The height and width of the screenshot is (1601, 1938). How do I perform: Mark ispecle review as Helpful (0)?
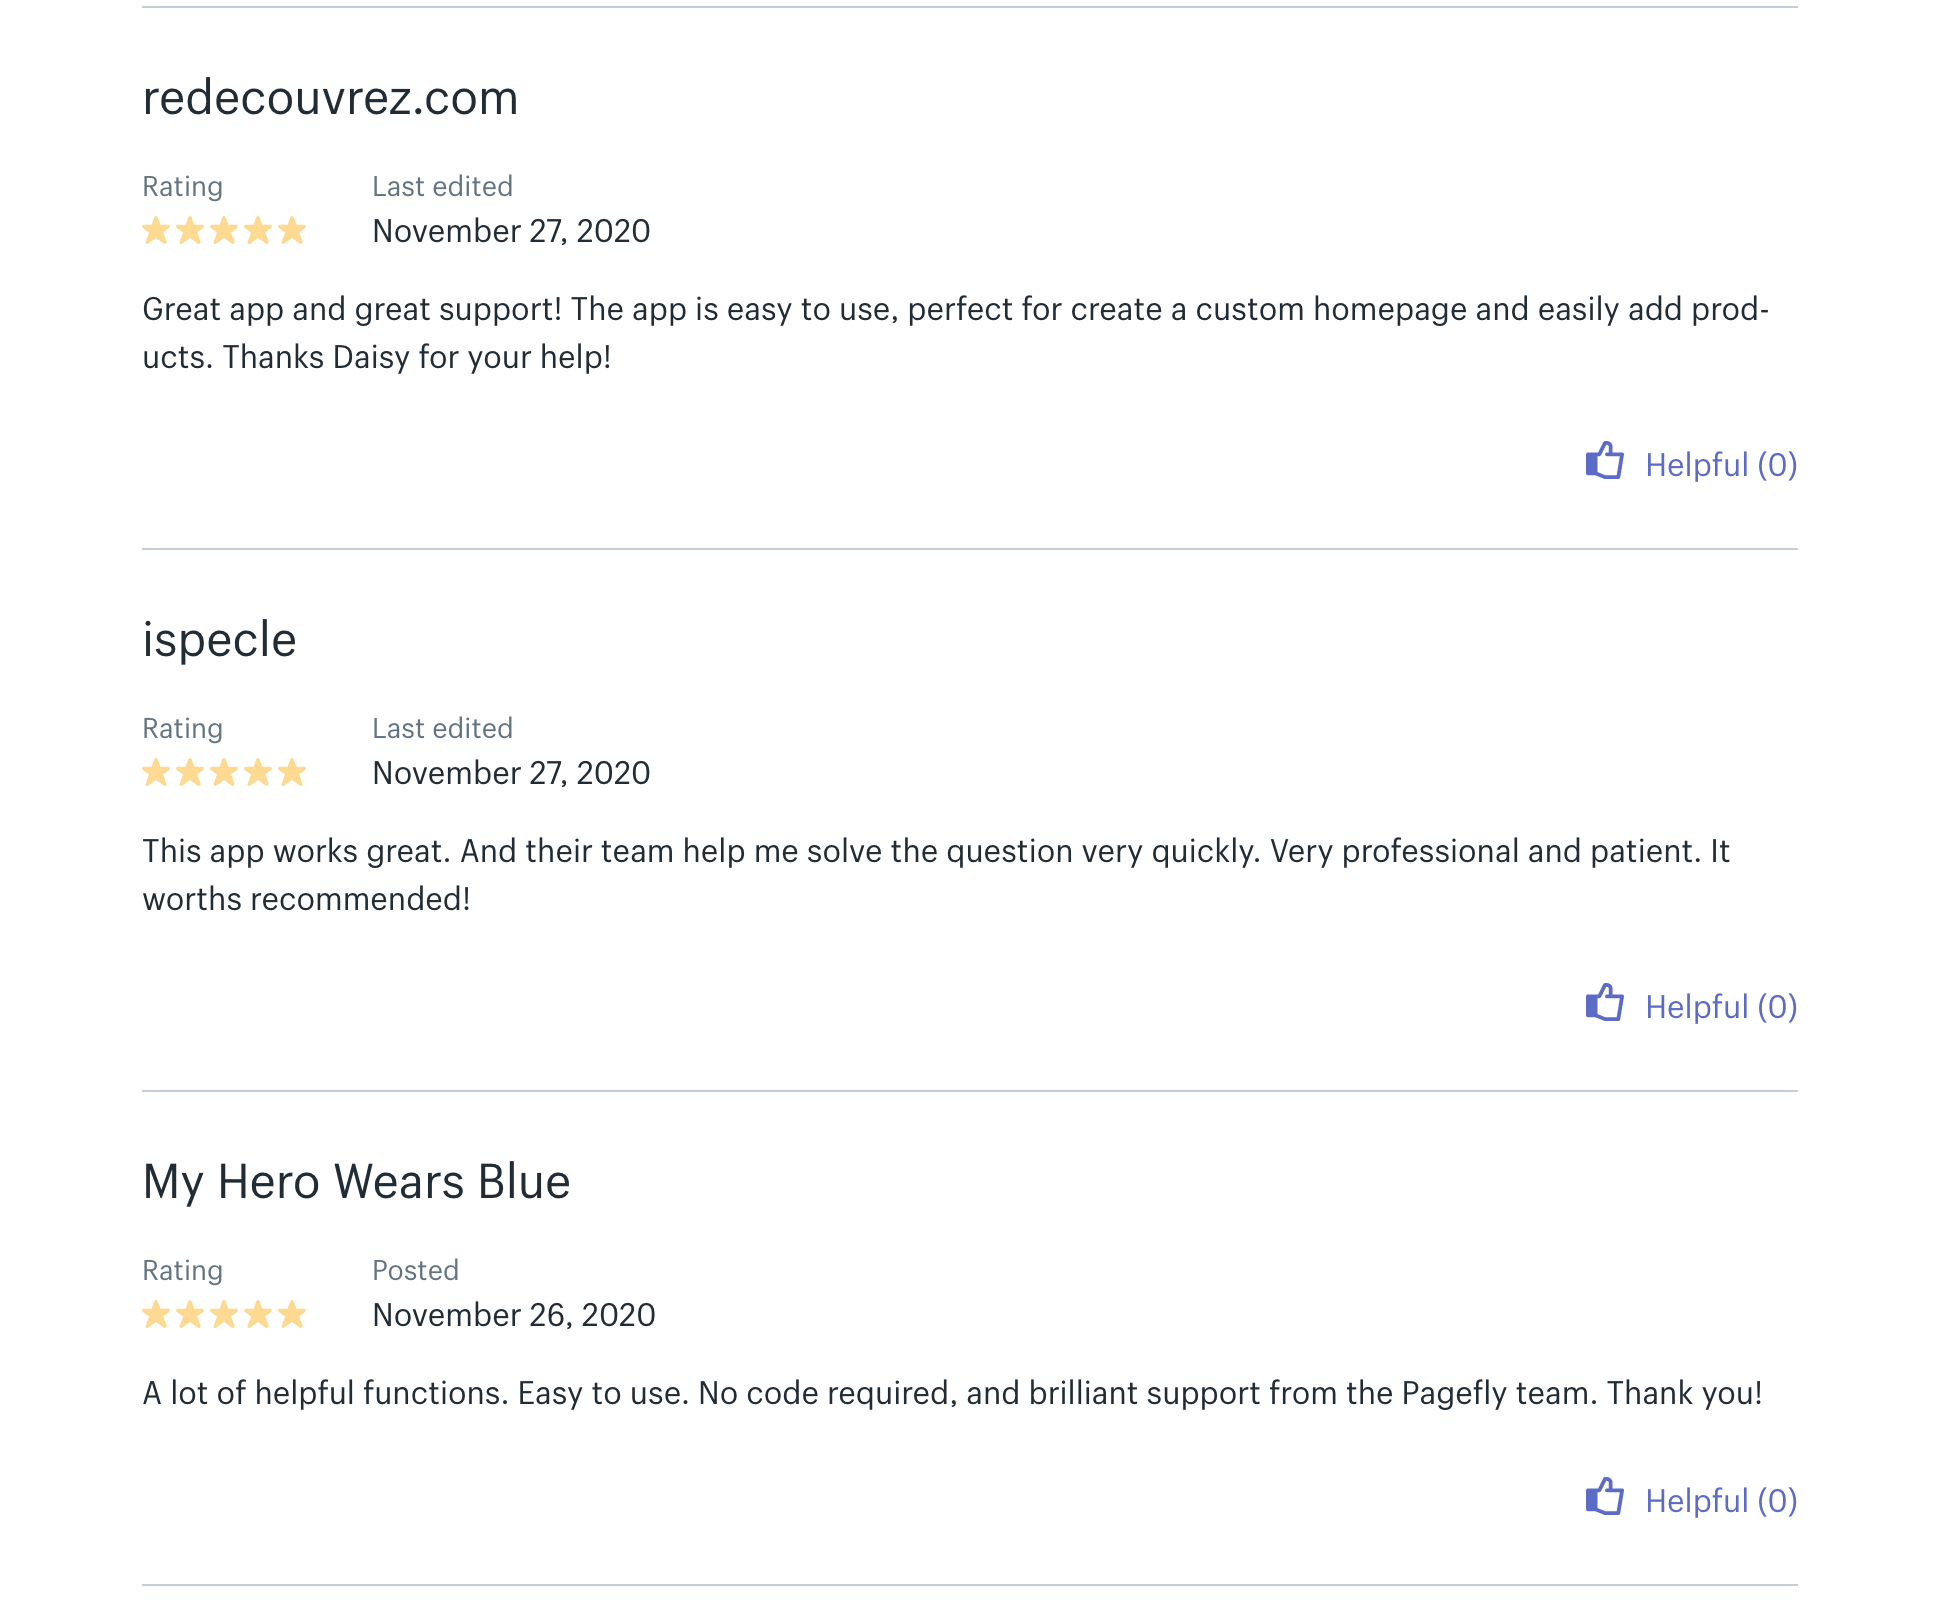point(1691,1006)
